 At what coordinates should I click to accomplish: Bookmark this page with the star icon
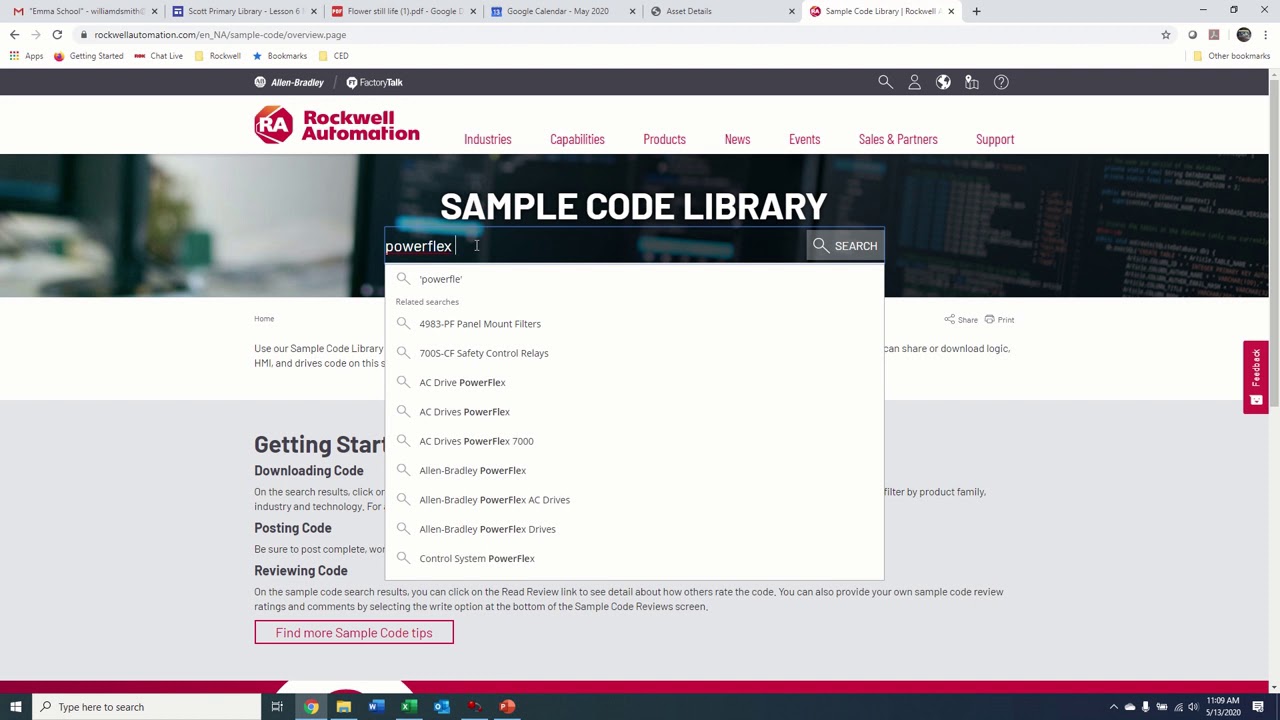click(1166, 35)
